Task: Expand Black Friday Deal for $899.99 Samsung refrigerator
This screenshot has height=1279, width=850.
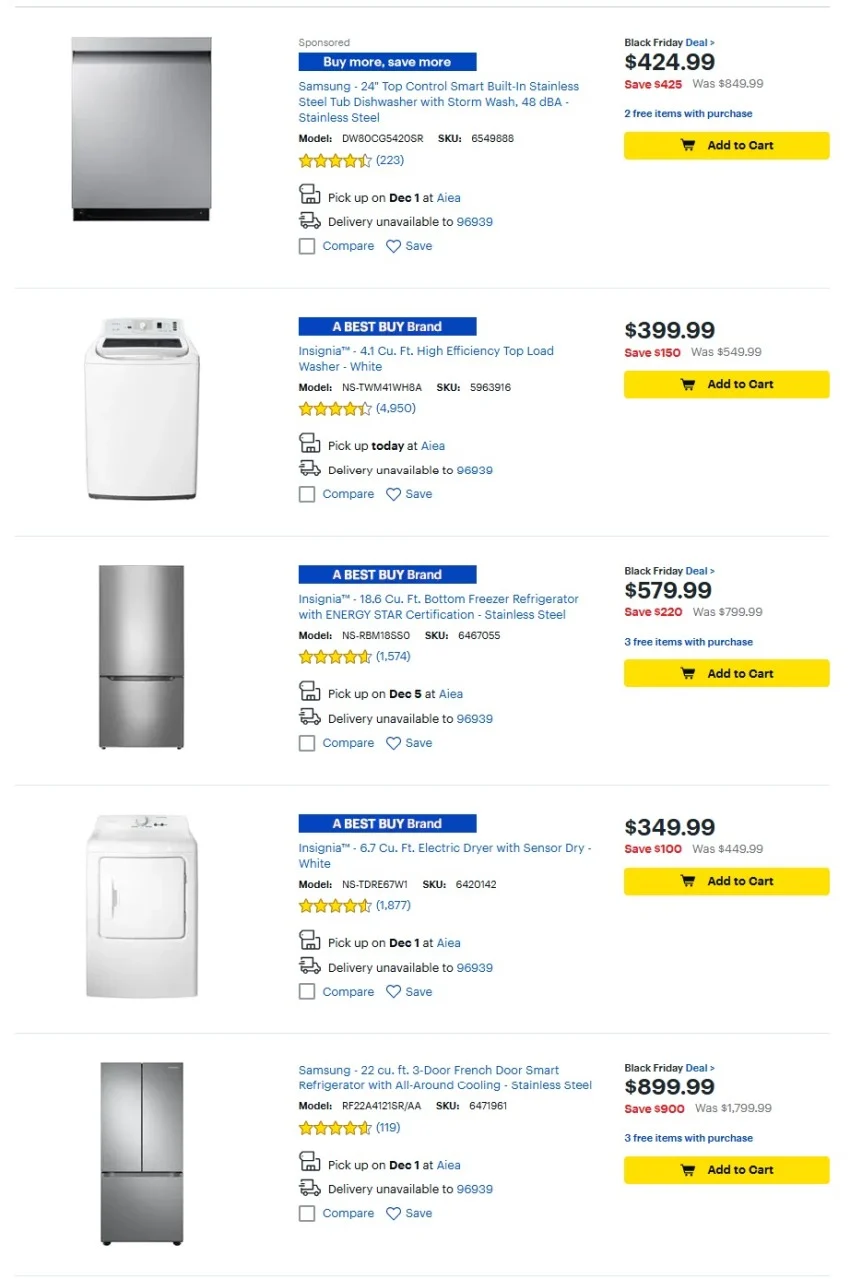Action: (700, 1068)
